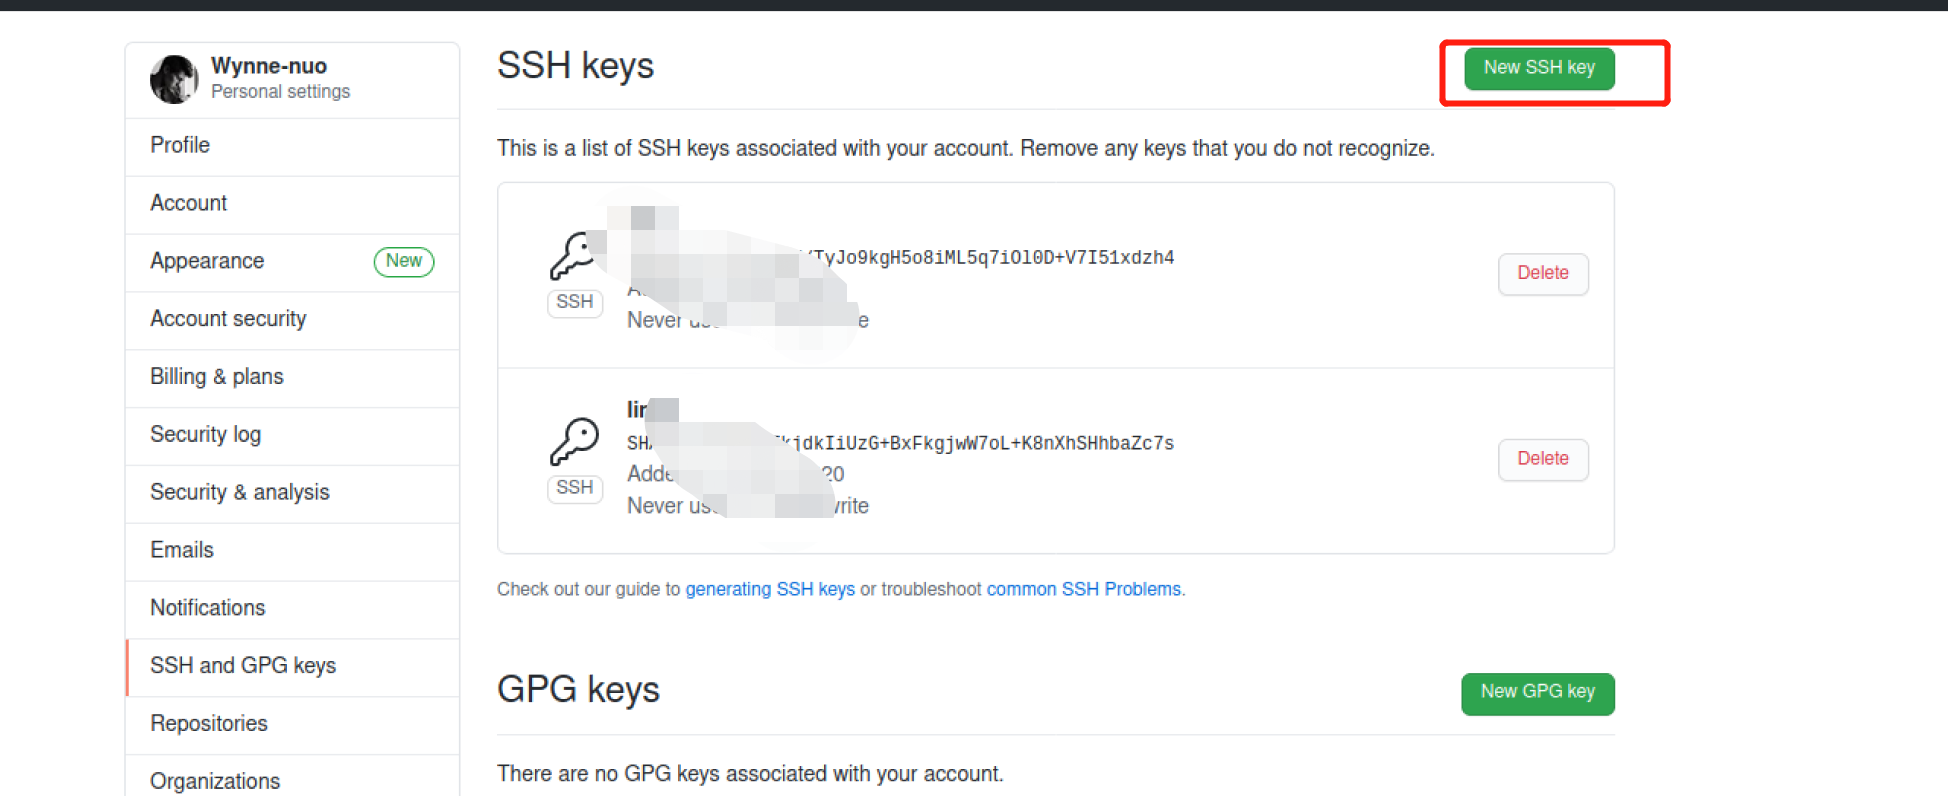Click the New GPG key button

coord(1537,692)
